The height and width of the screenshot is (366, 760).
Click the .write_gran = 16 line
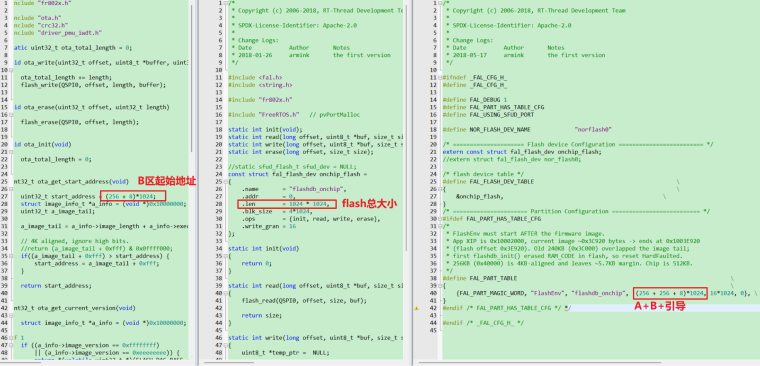tap(269, 226)
